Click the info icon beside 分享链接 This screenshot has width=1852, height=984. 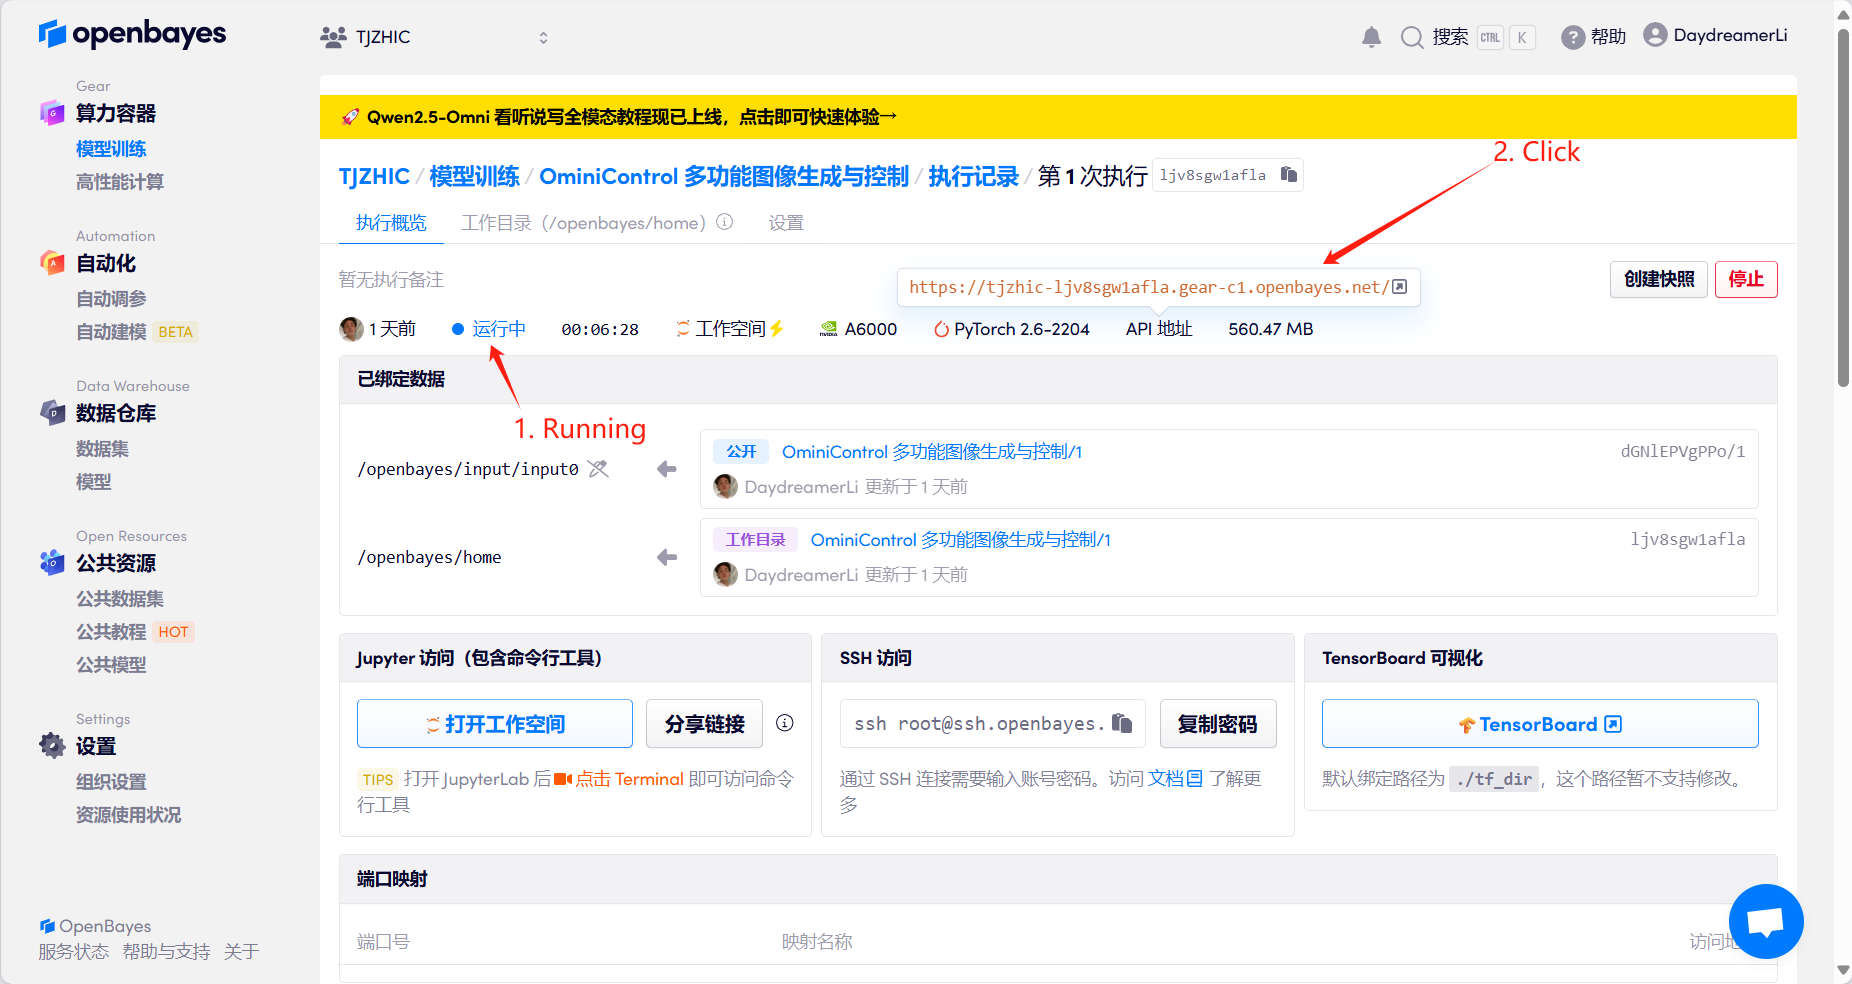point(785,723)
